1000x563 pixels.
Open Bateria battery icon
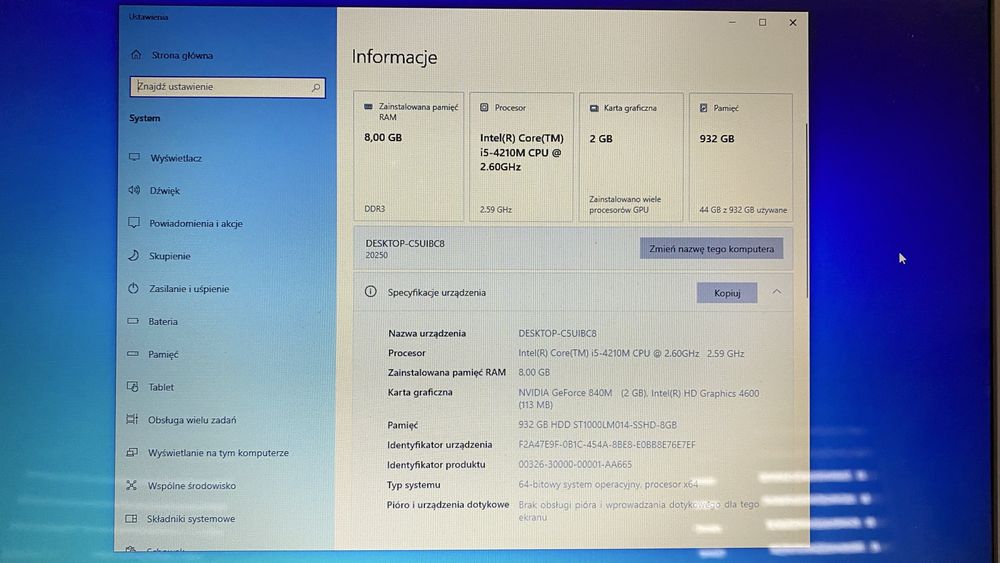pyautogui.click(x=133, y=321)
